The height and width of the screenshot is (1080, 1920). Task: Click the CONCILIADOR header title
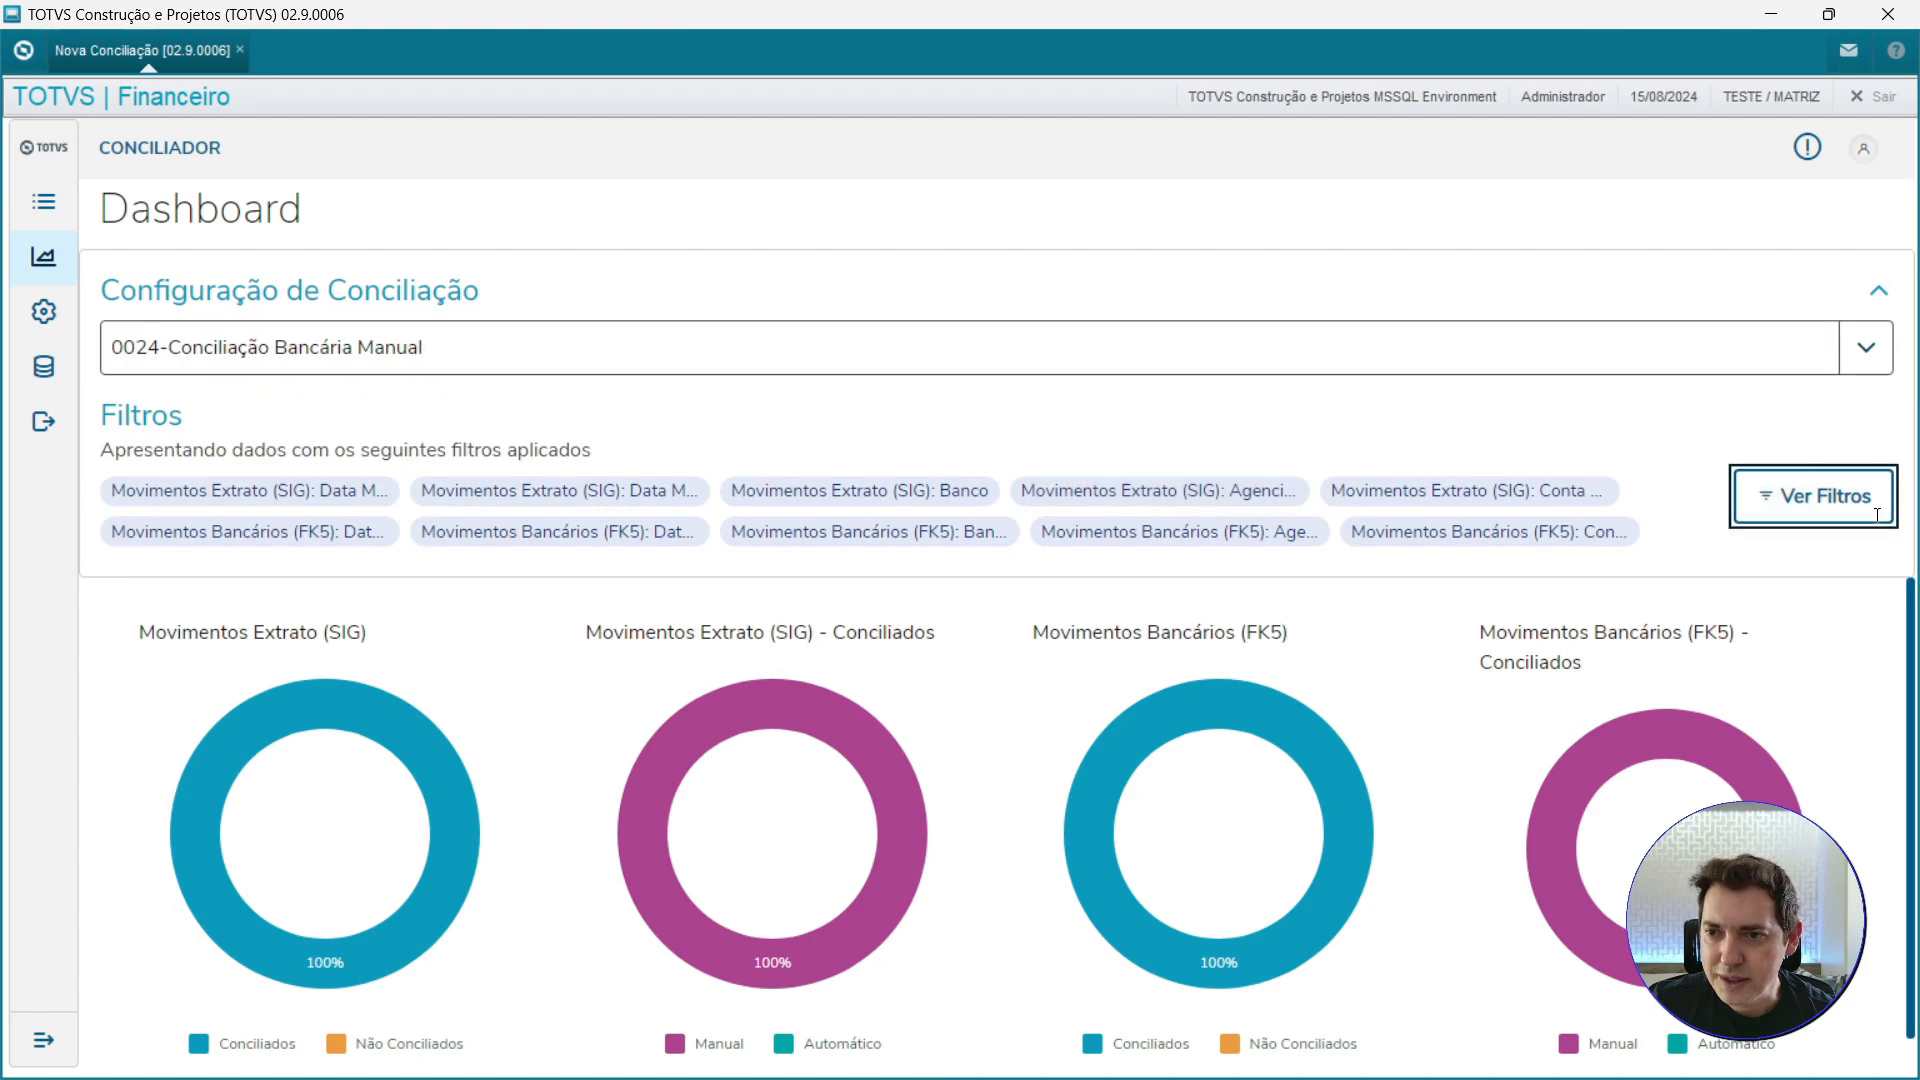pyautogui.click(x=160, y=148)
